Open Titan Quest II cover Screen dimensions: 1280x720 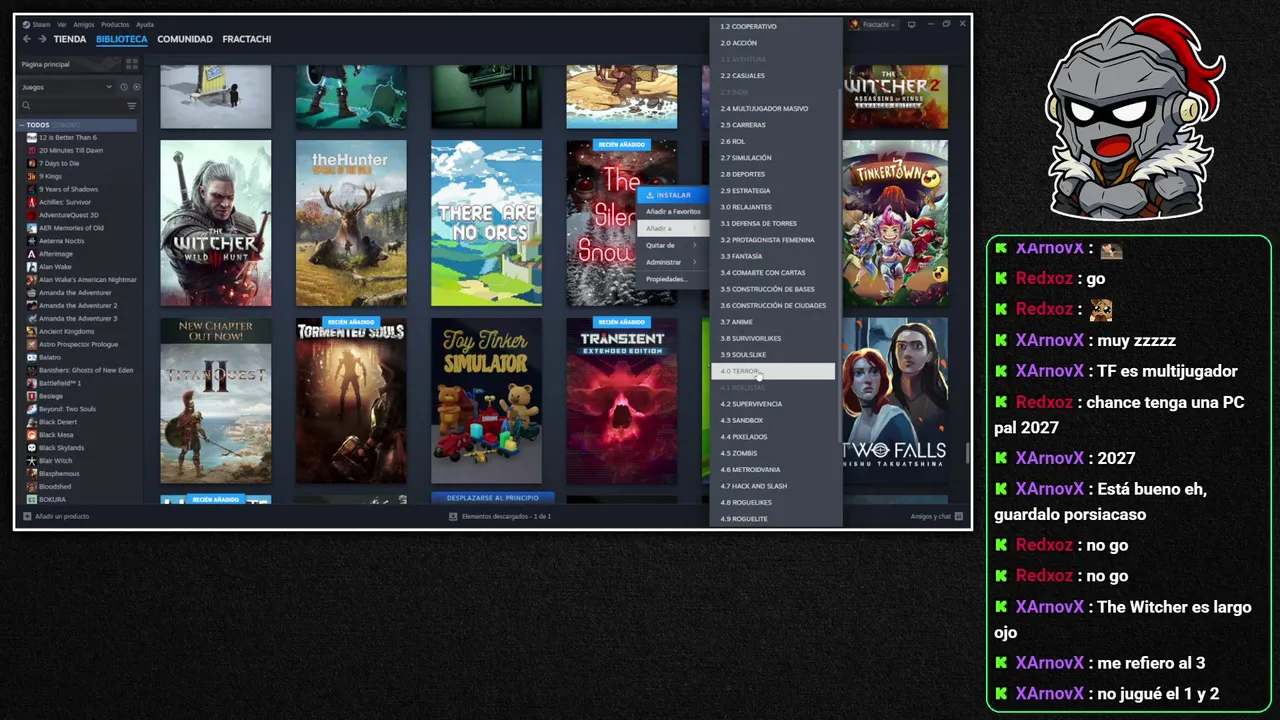[216, 401]
